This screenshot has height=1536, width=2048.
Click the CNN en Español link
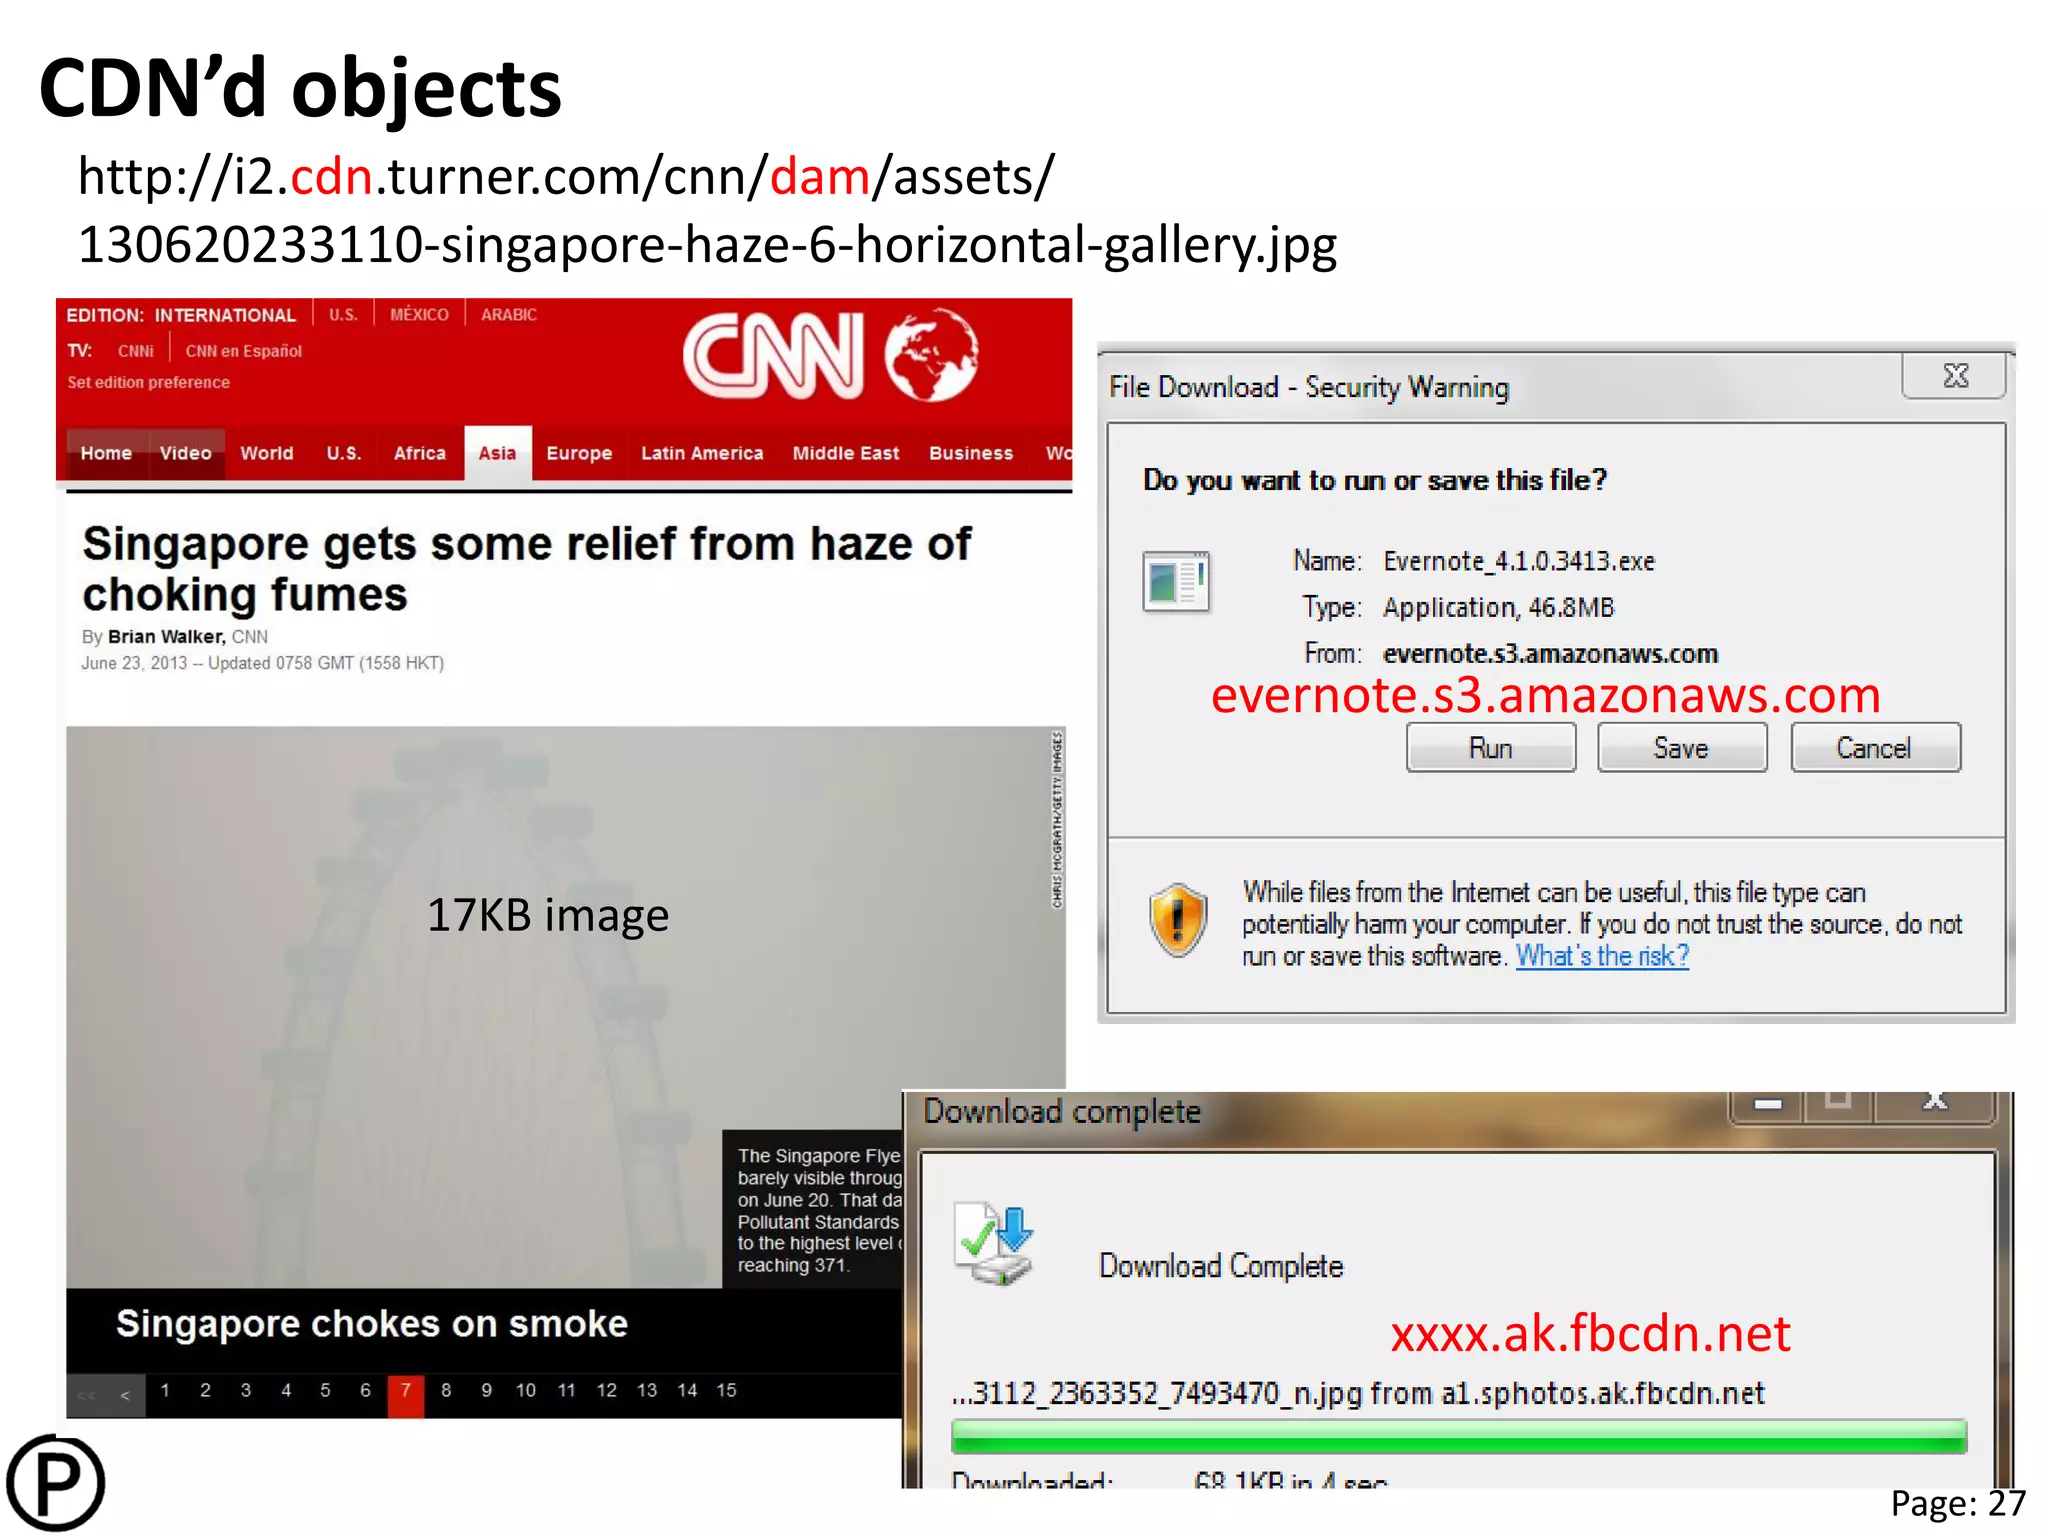(244, 351)
